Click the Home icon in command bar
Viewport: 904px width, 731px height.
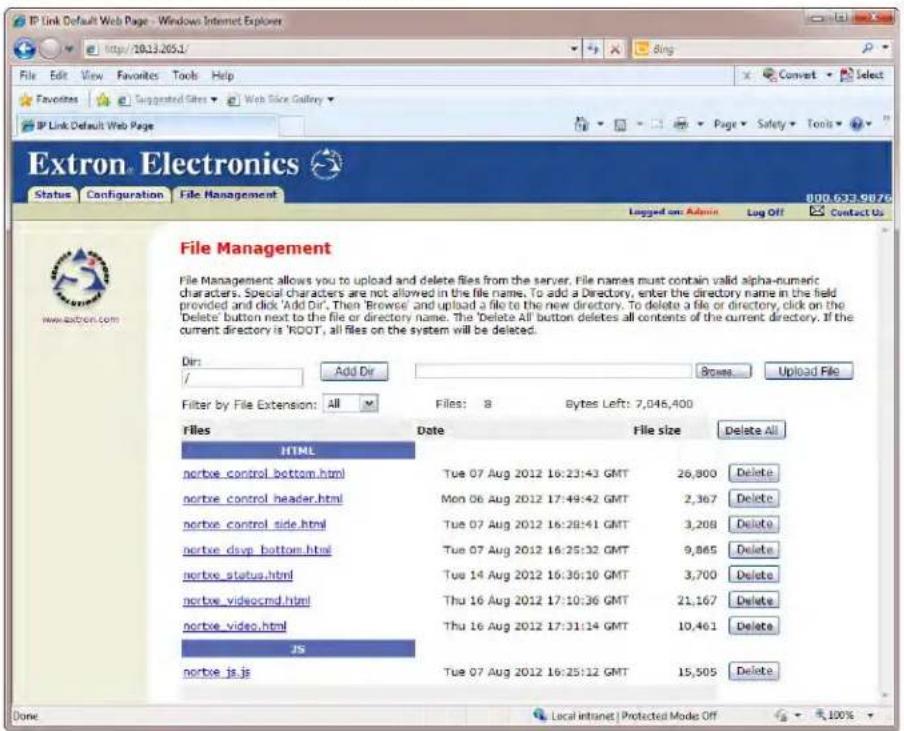(582, 124)
